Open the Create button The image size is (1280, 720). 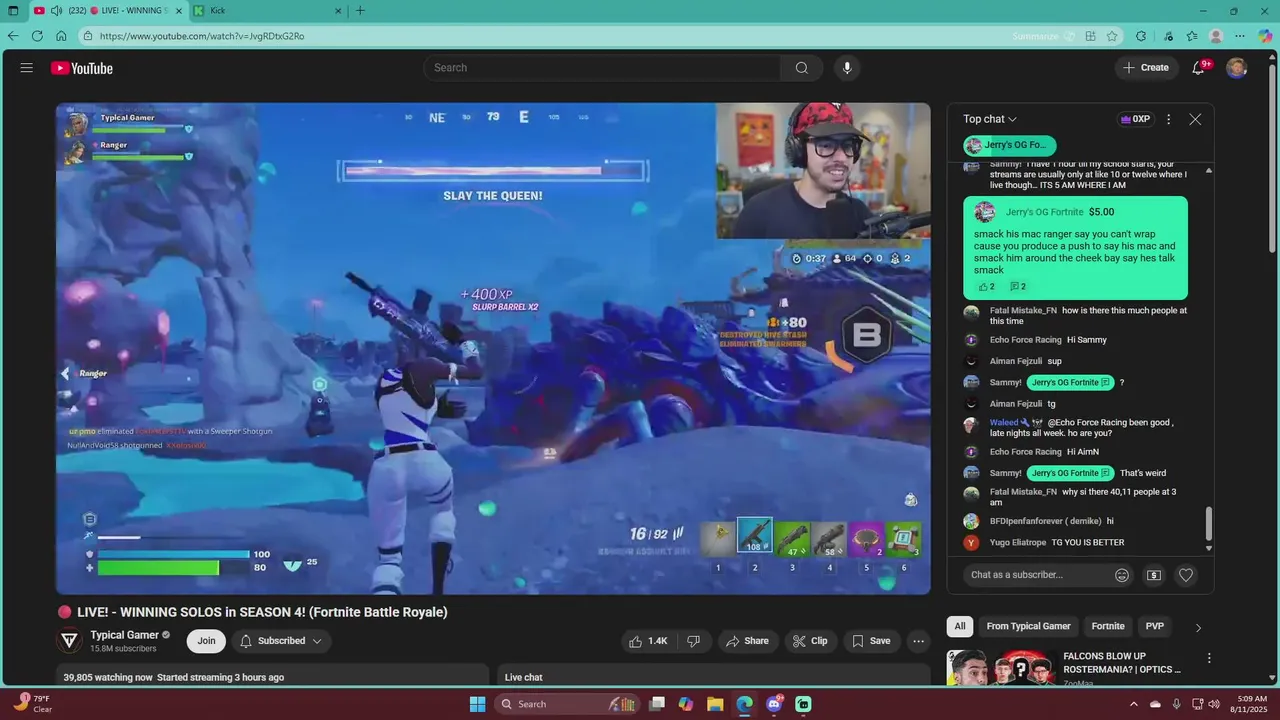(1146, 68)
